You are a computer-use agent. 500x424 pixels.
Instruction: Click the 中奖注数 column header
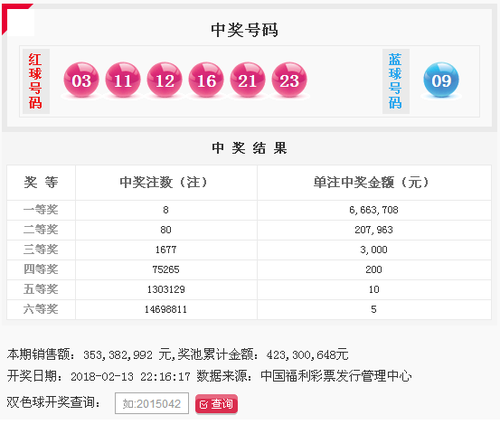click(x=166, y=182)
